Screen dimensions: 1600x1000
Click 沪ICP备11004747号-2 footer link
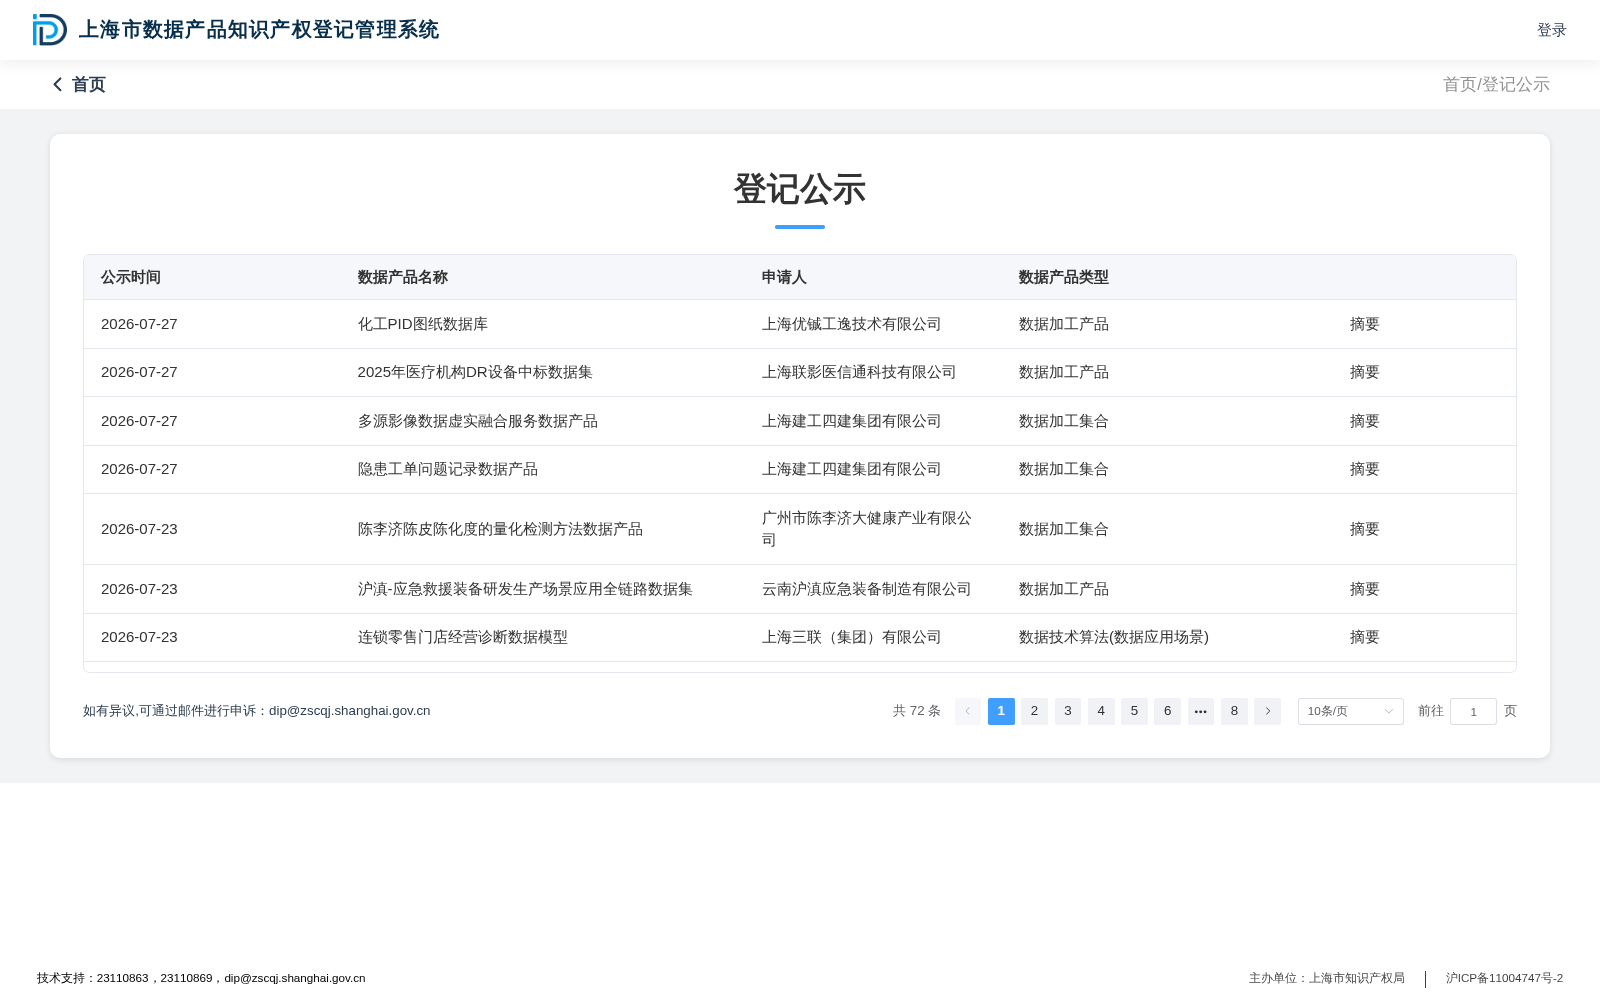[x=1504, y=978]
